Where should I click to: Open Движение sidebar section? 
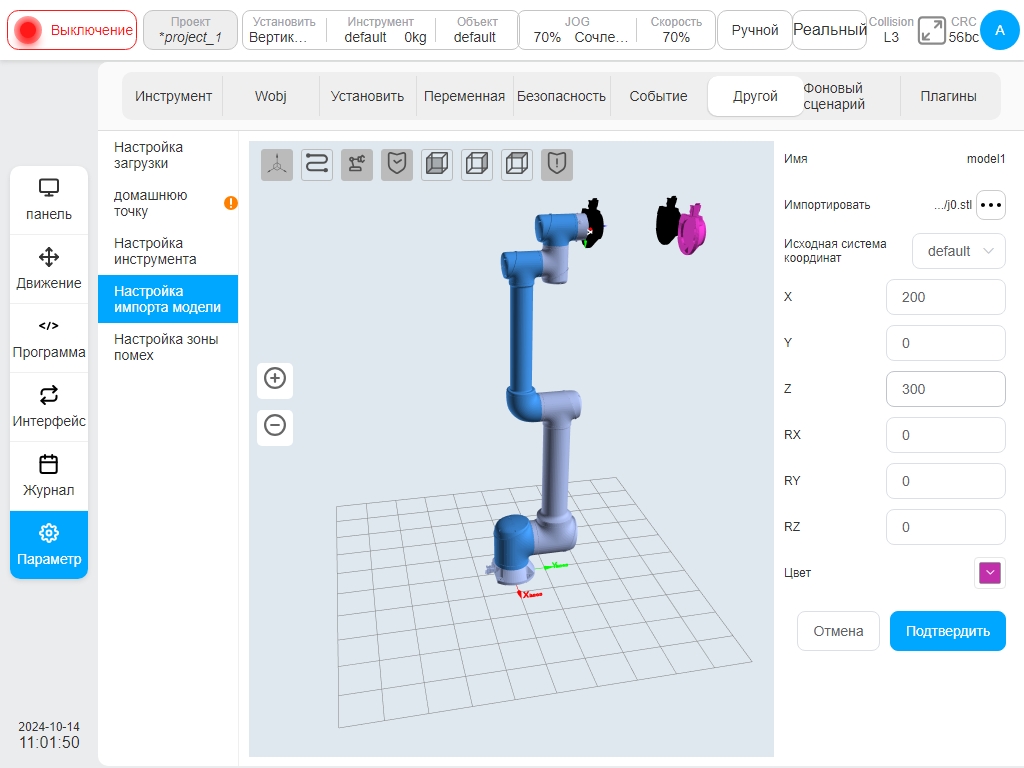tap(49, 269)
